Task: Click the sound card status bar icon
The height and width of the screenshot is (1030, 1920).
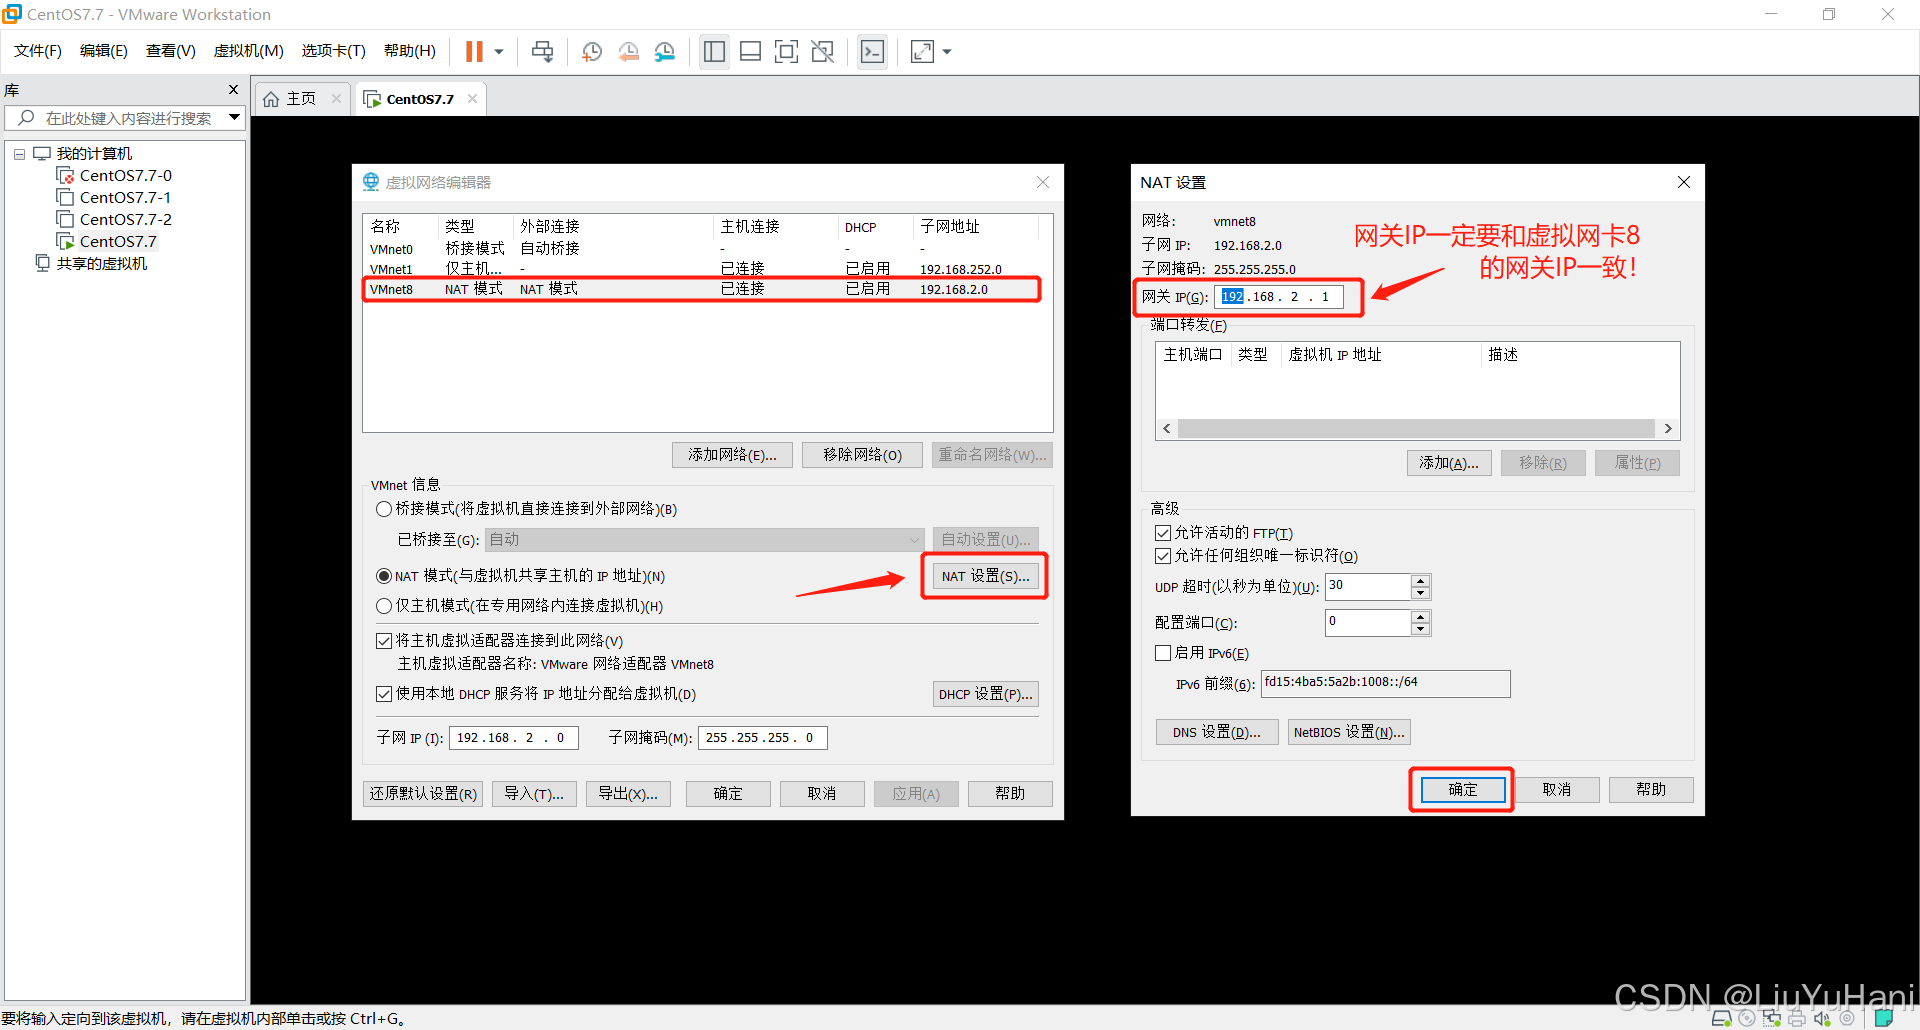Action: click(1822, 1019)
